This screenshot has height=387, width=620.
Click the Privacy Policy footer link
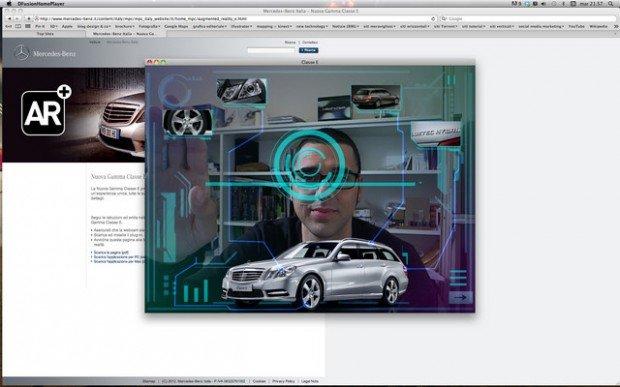click(x=284, y=381)
